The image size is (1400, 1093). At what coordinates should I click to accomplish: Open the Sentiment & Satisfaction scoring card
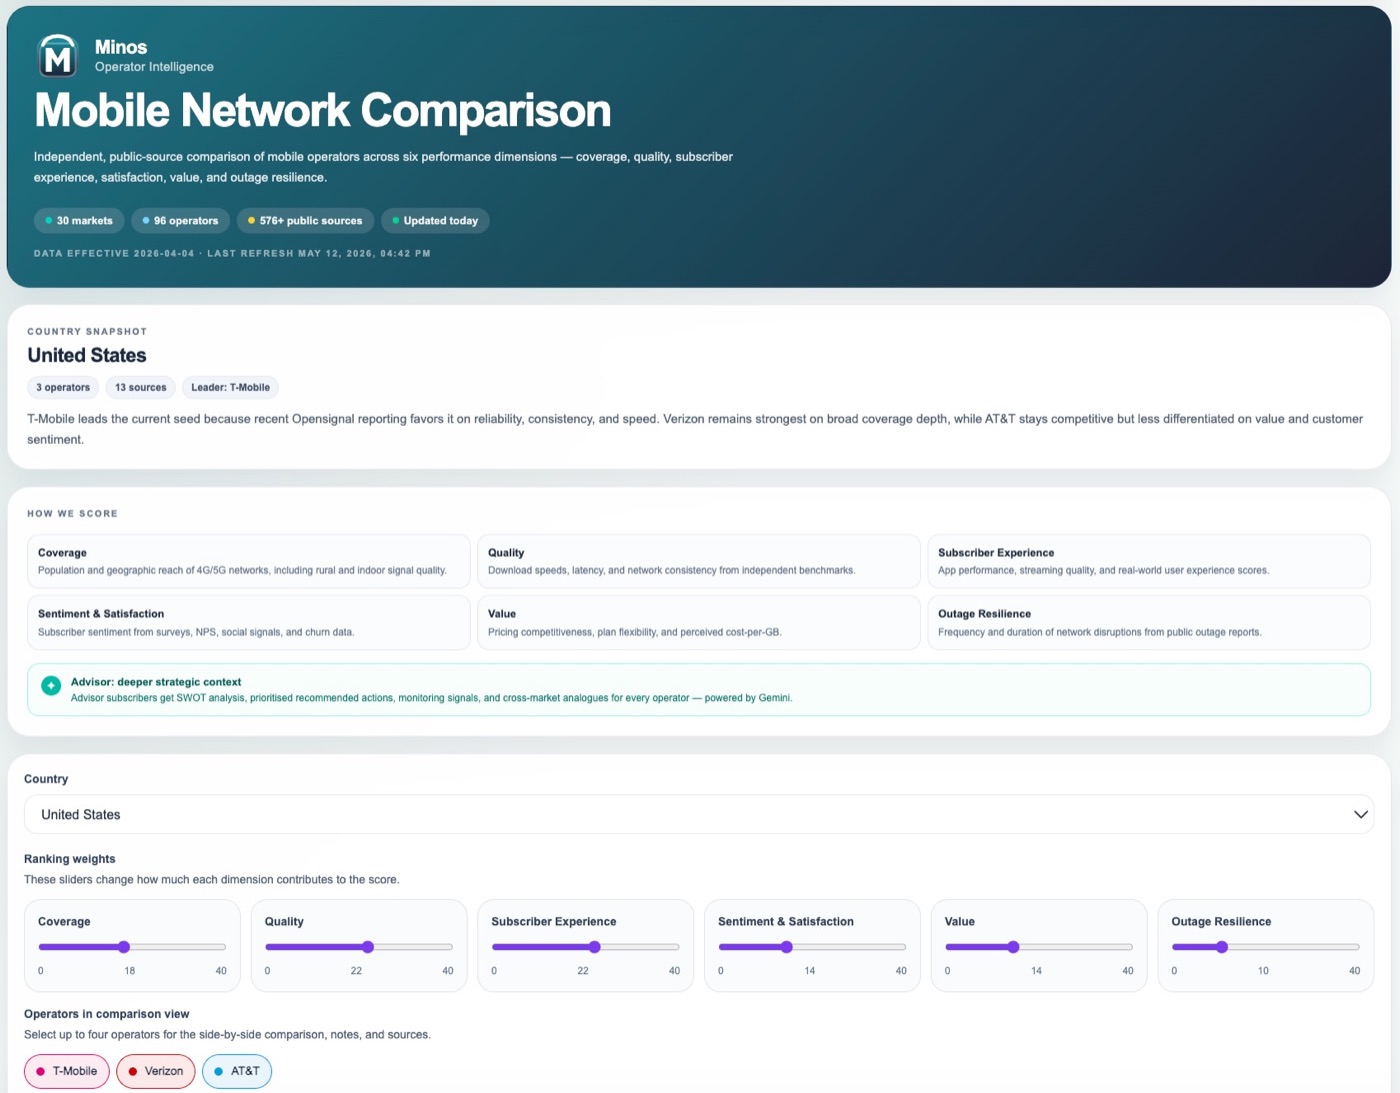[249, 623]
